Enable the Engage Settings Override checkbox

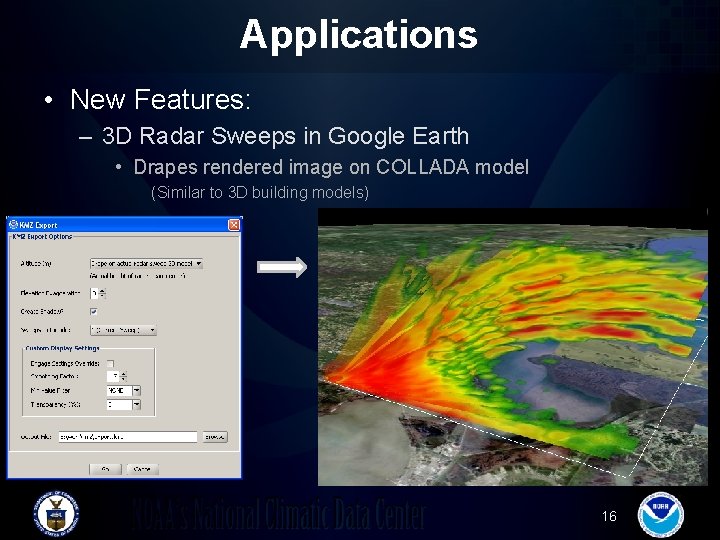[x=110, y=364]
